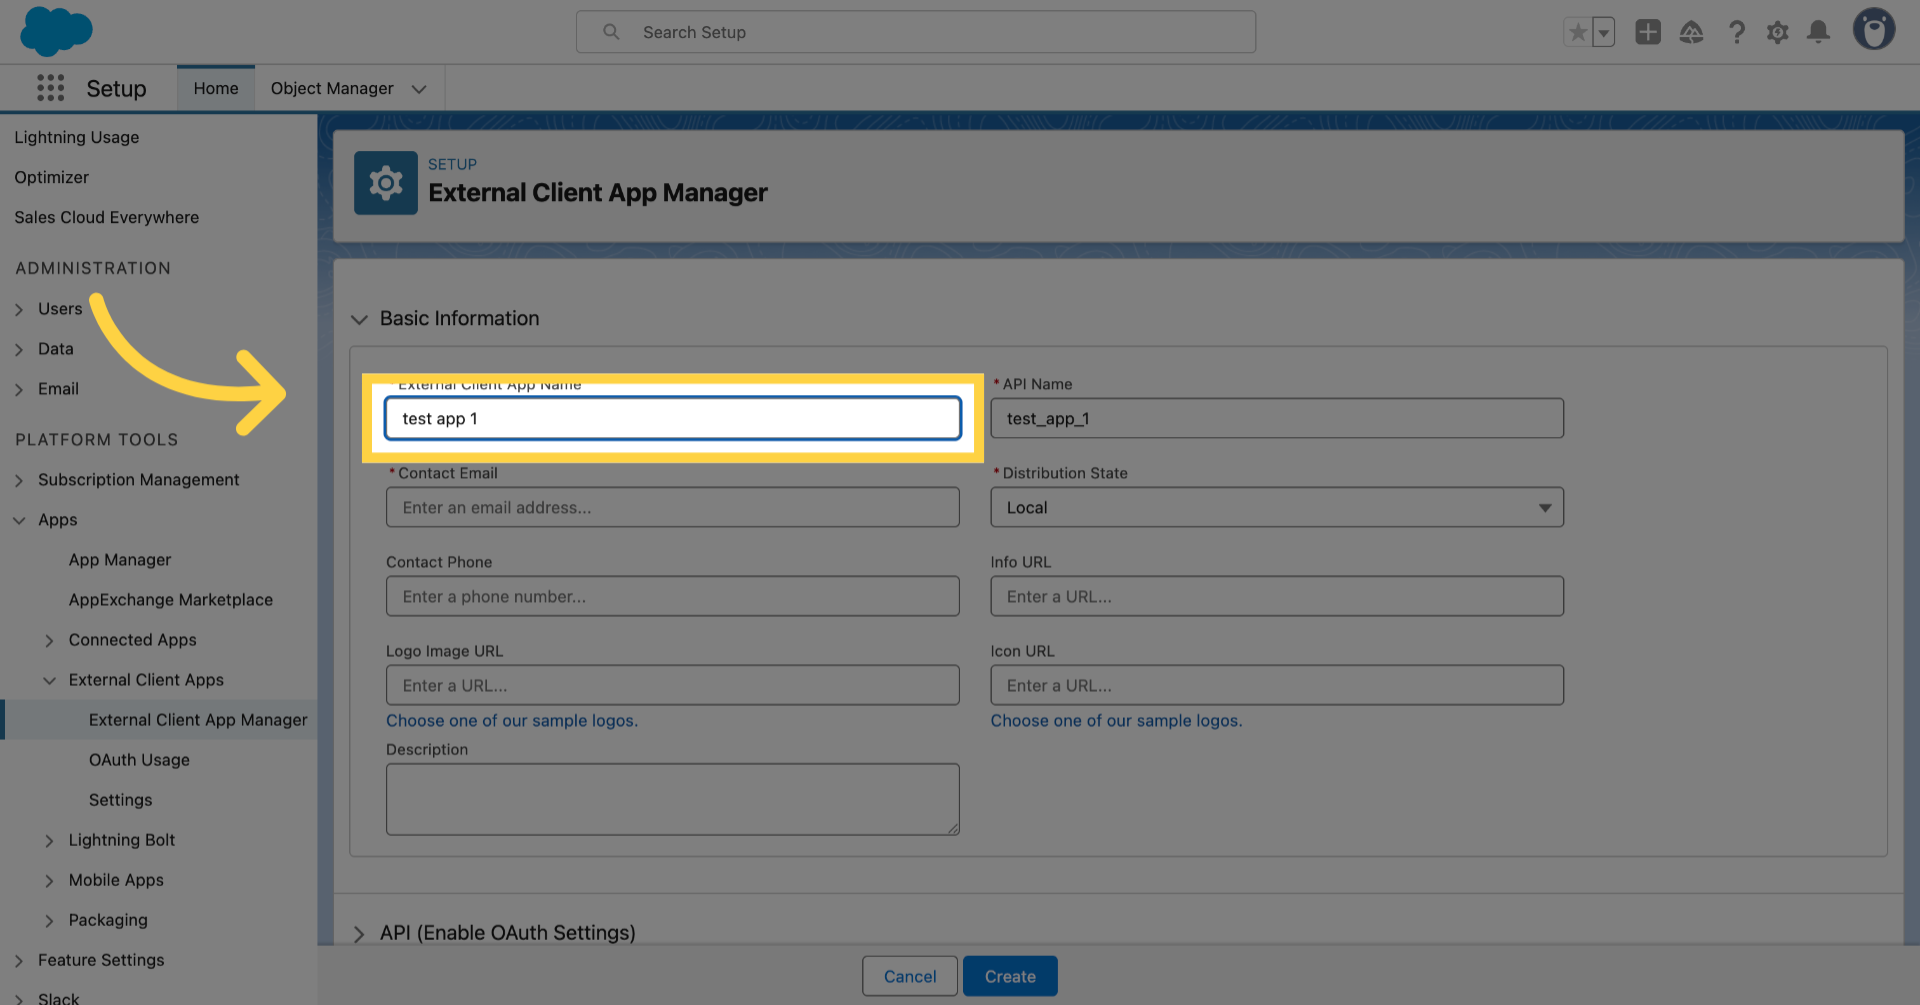Open the sample logos link under Logo URL
Viewport: 1920px width, 1005px height.
tap(512, 720)
